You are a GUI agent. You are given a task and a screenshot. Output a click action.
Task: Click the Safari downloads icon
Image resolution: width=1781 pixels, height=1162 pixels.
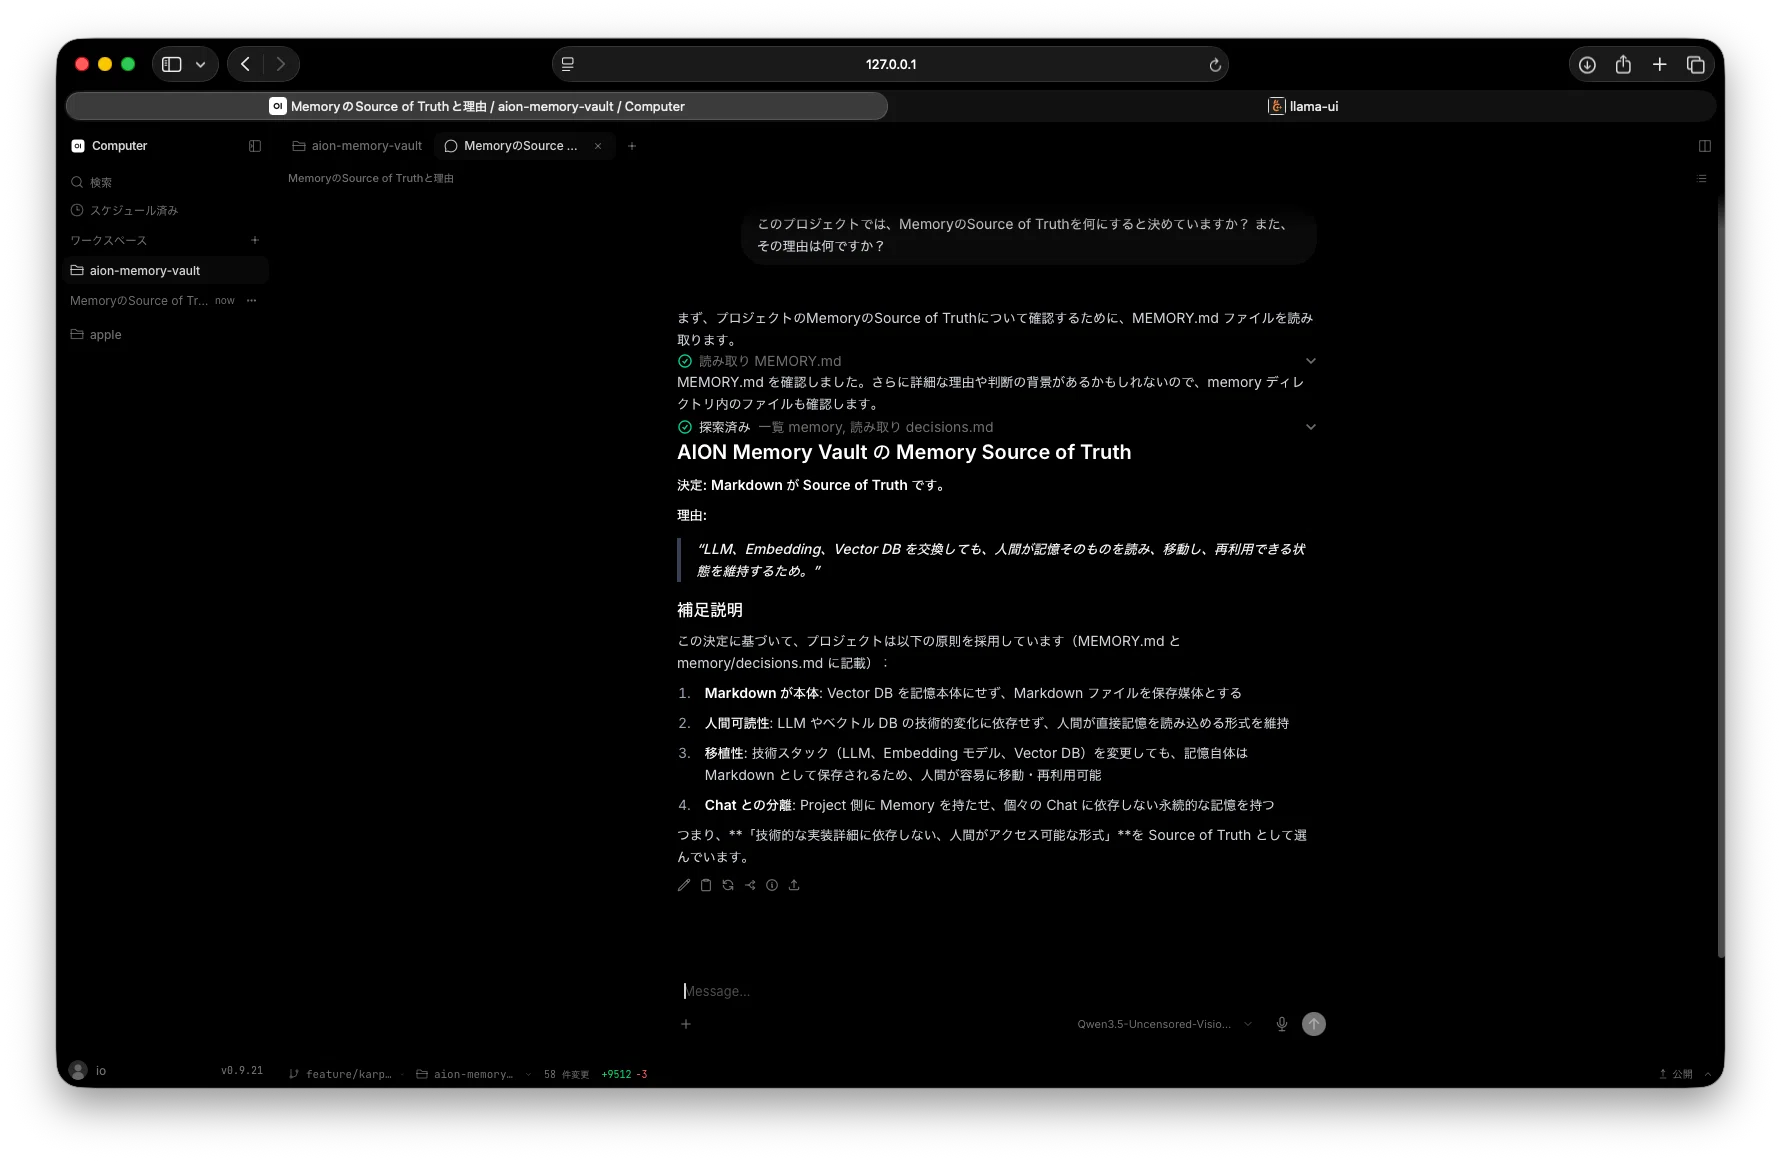click(1587, 64)
